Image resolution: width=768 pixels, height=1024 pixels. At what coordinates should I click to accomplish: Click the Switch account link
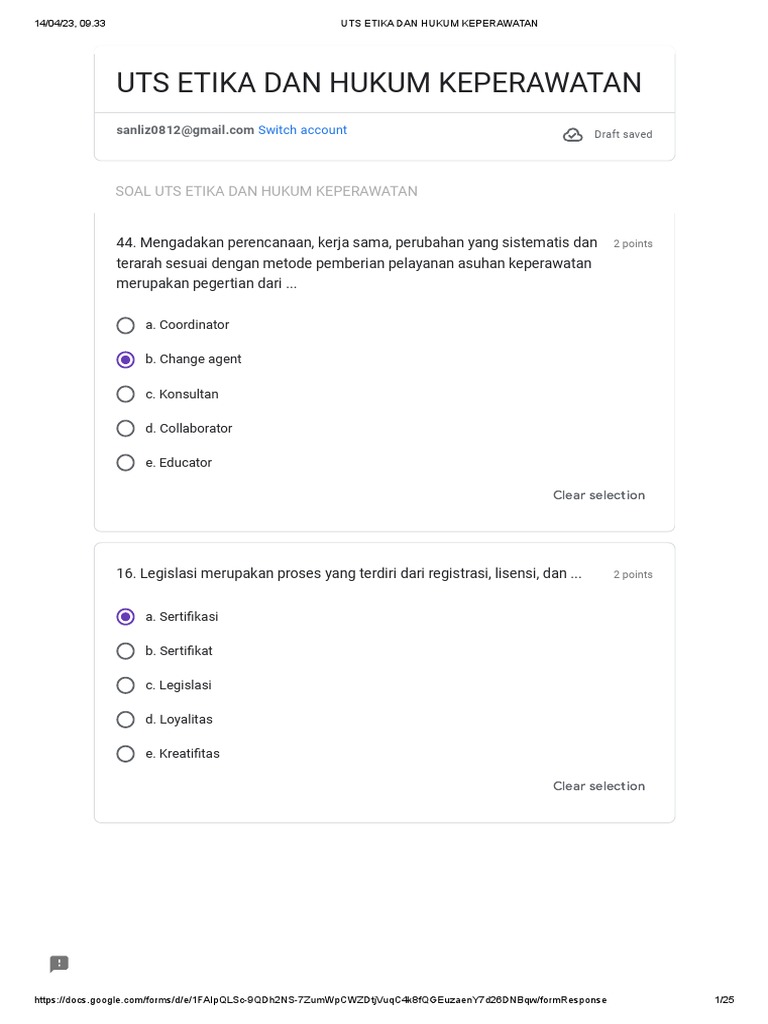point(302,130)
